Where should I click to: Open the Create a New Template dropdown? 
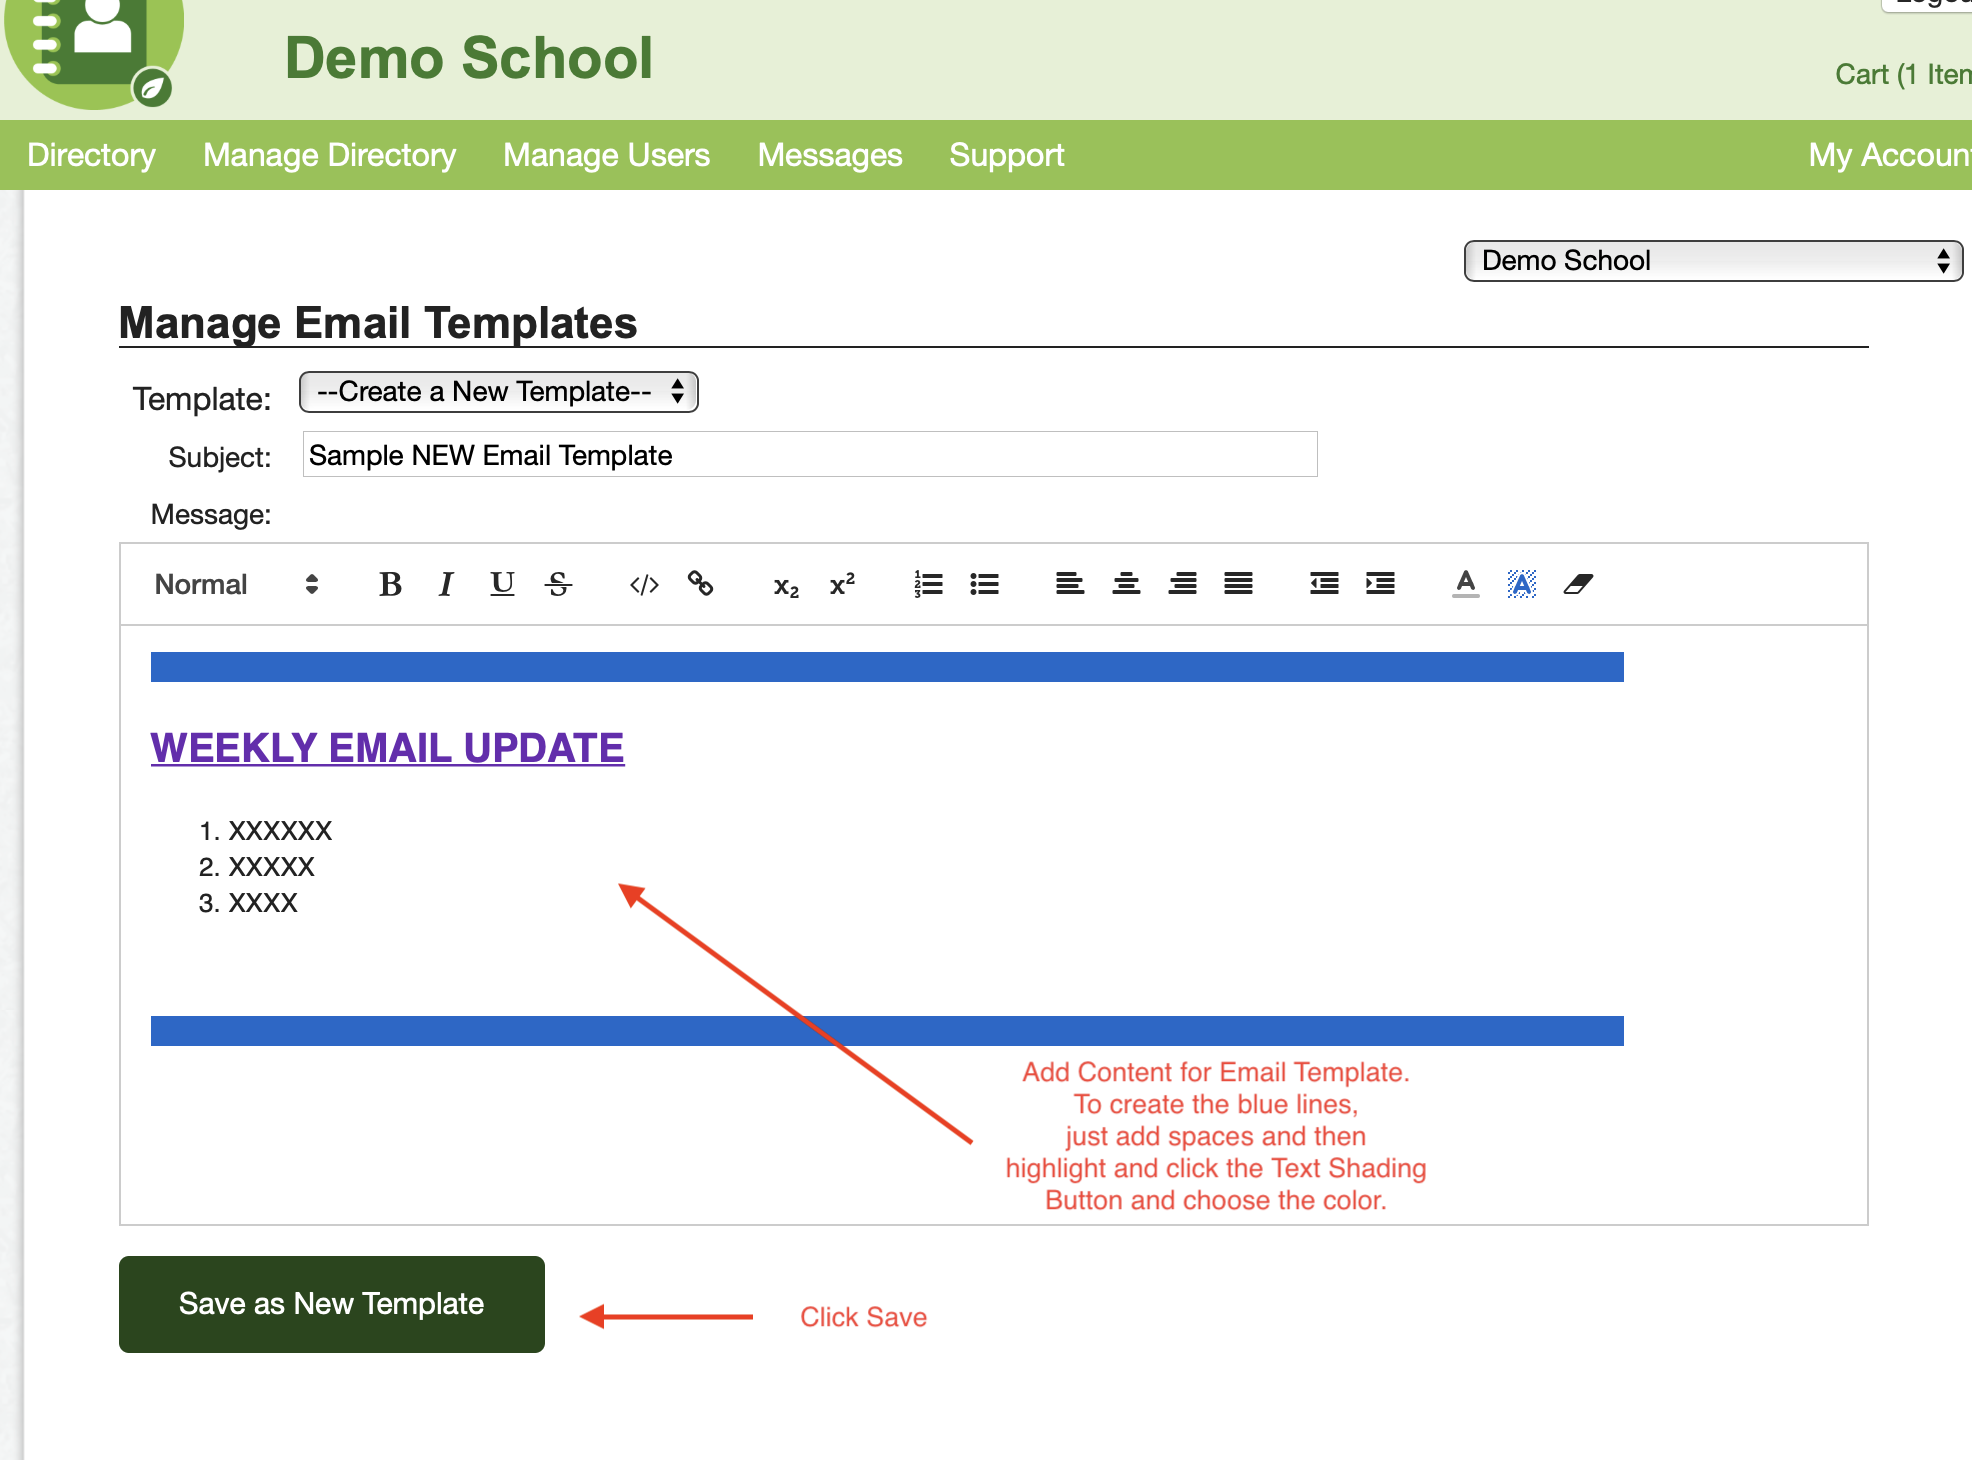pyautogui.click(x=498, y=392)
